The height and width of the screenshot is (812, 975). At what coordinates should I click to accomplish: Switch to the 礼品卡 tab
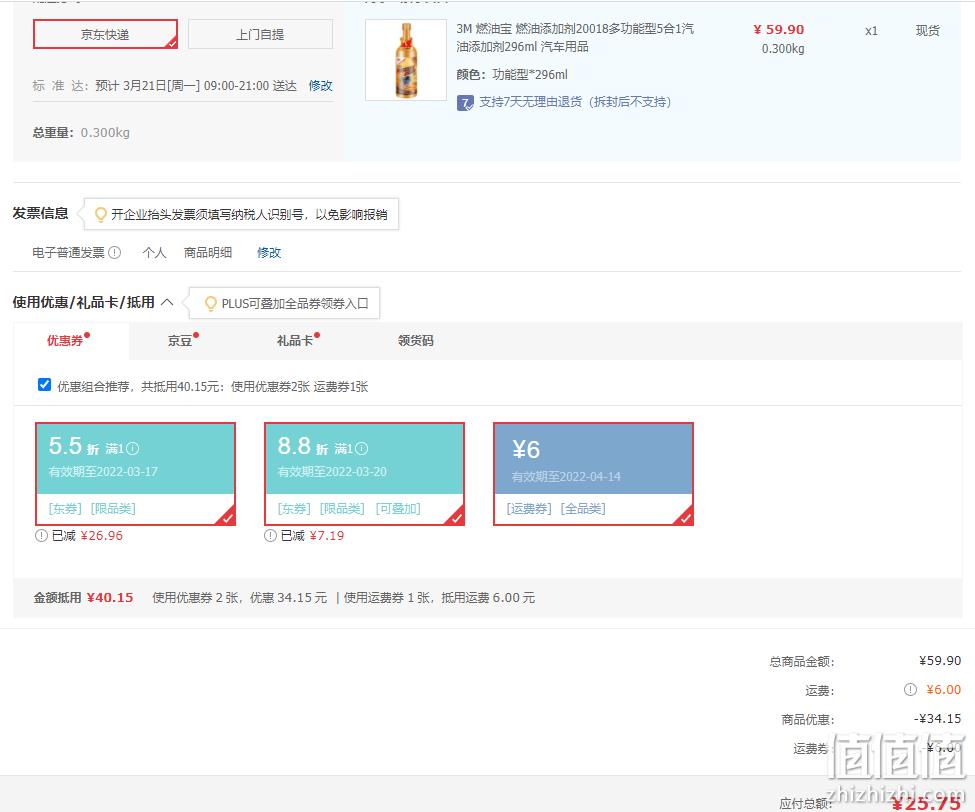pyautogui.click(x=295, y=341)
